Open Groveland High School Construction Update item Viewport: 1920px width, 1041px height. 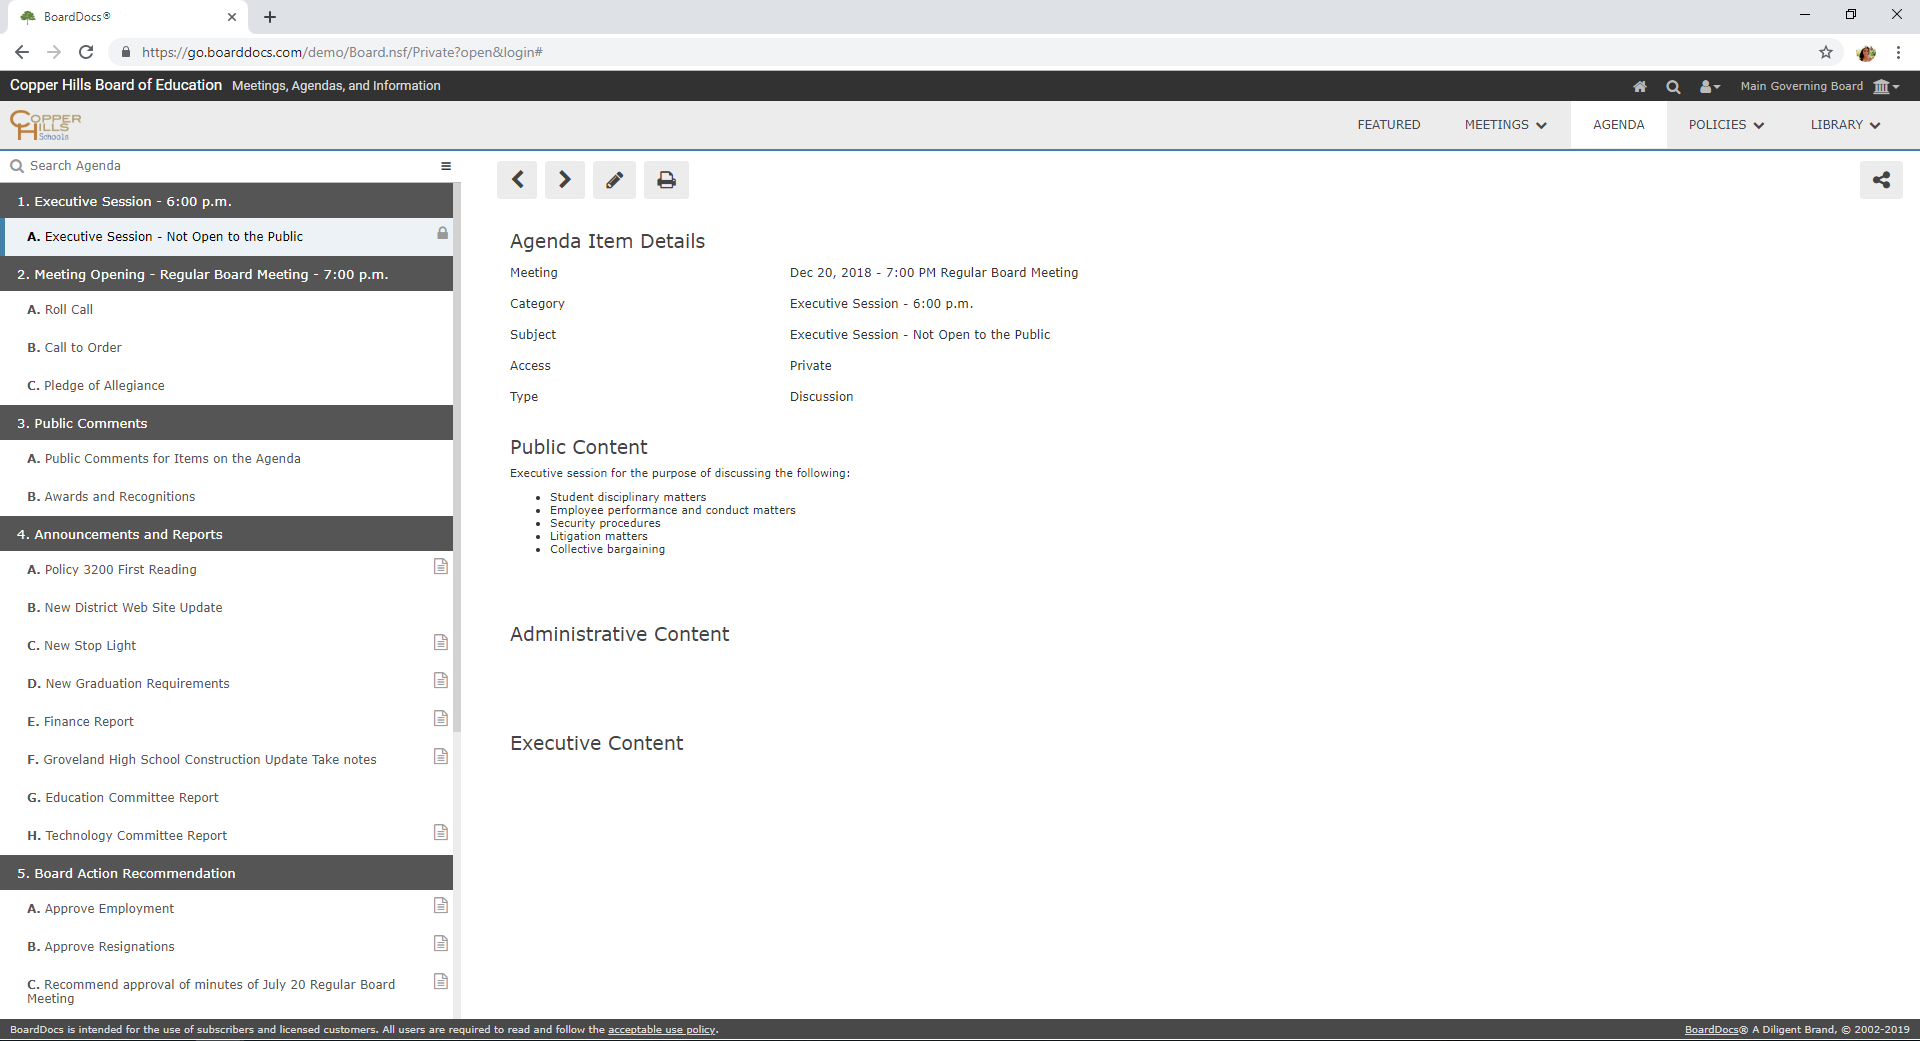[x=226, y=760]
